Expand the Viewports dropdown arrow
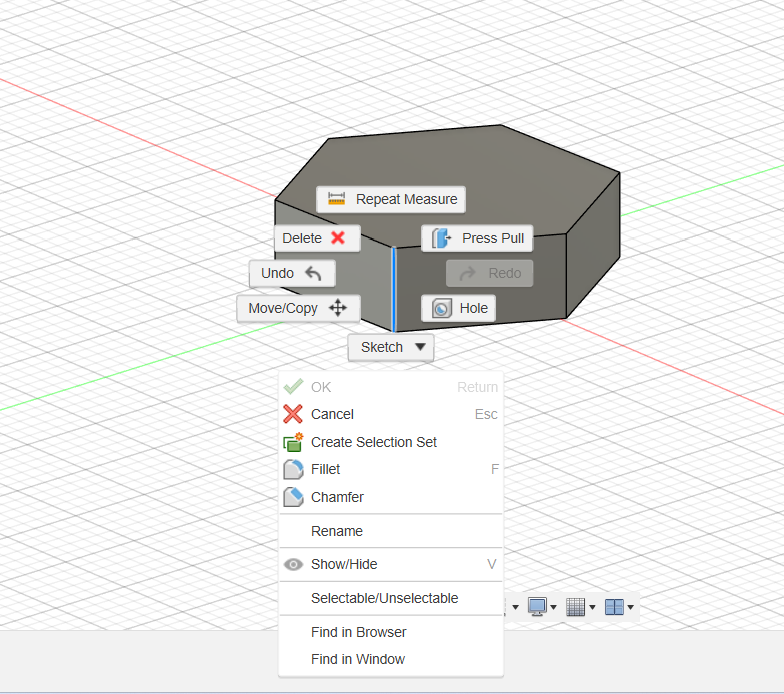Image resolution: width=784 pixels, height=694 pixels. [630, 608]
